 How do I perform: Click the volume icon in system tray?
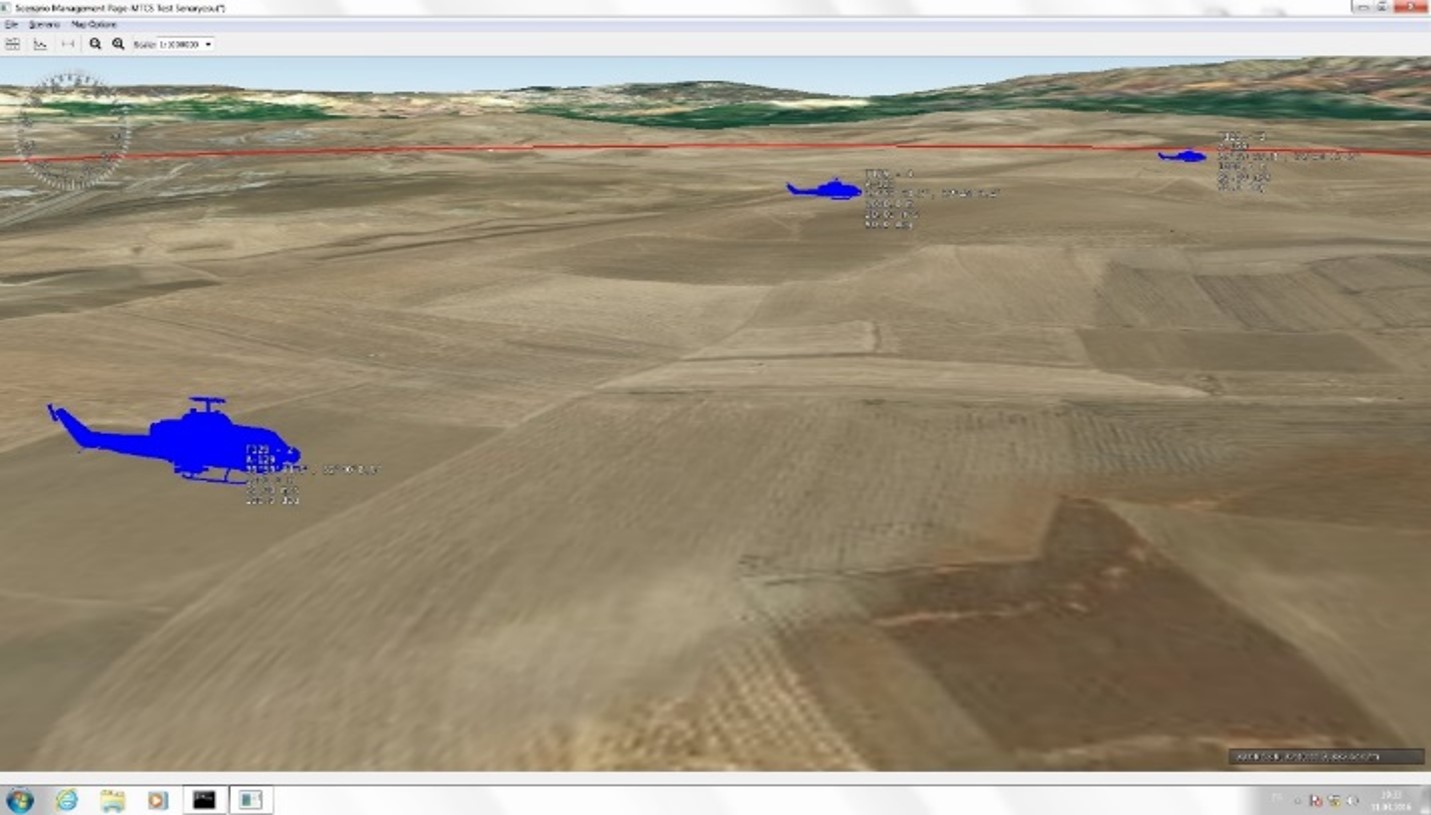coord(1352,801)
